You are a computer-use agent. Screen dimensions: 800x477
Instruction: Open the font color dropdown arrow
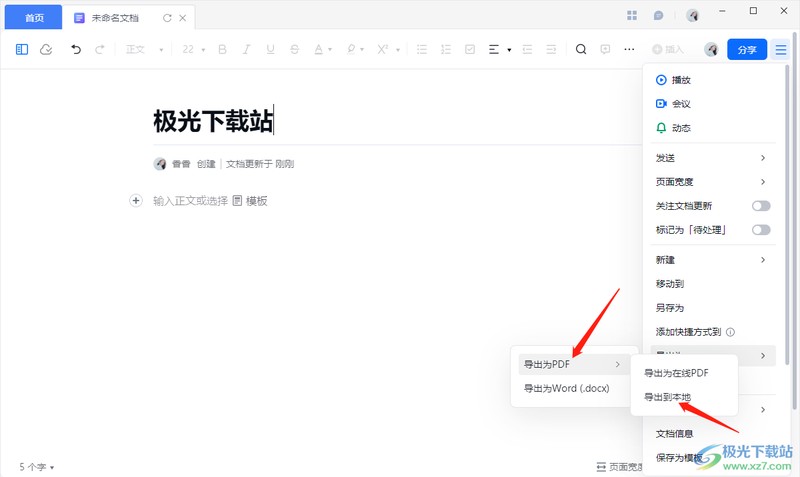pos(330,50)
